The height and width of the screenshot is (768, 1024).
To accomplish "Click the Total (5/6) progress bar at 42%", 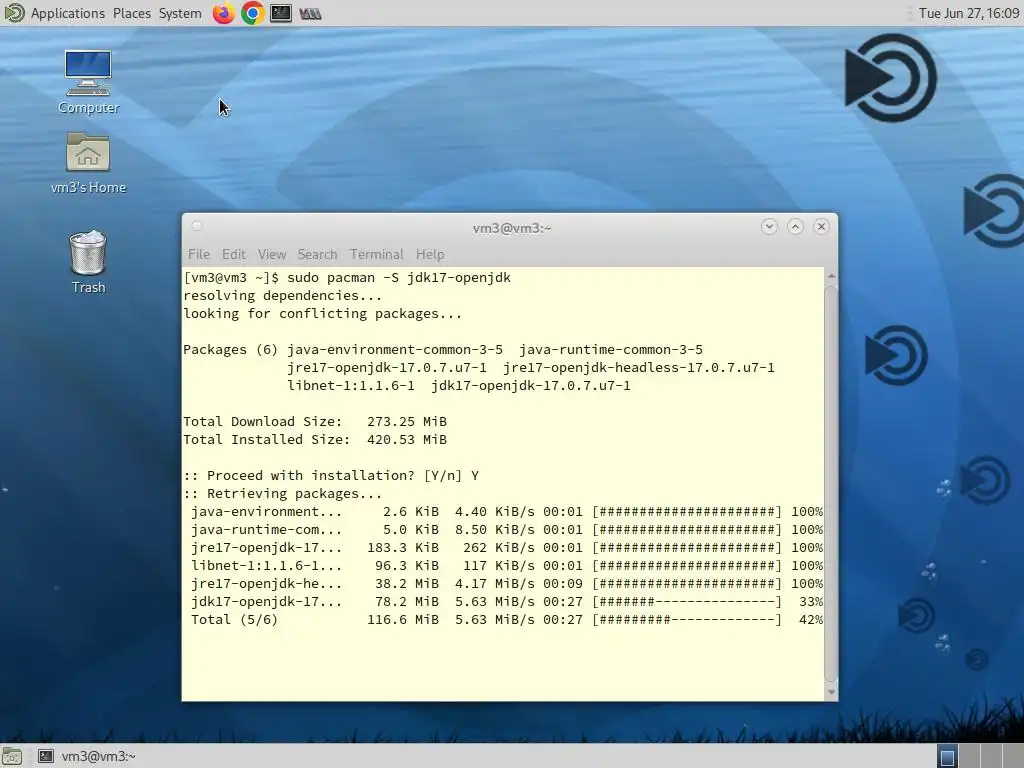I will click(x=687, y=620).
